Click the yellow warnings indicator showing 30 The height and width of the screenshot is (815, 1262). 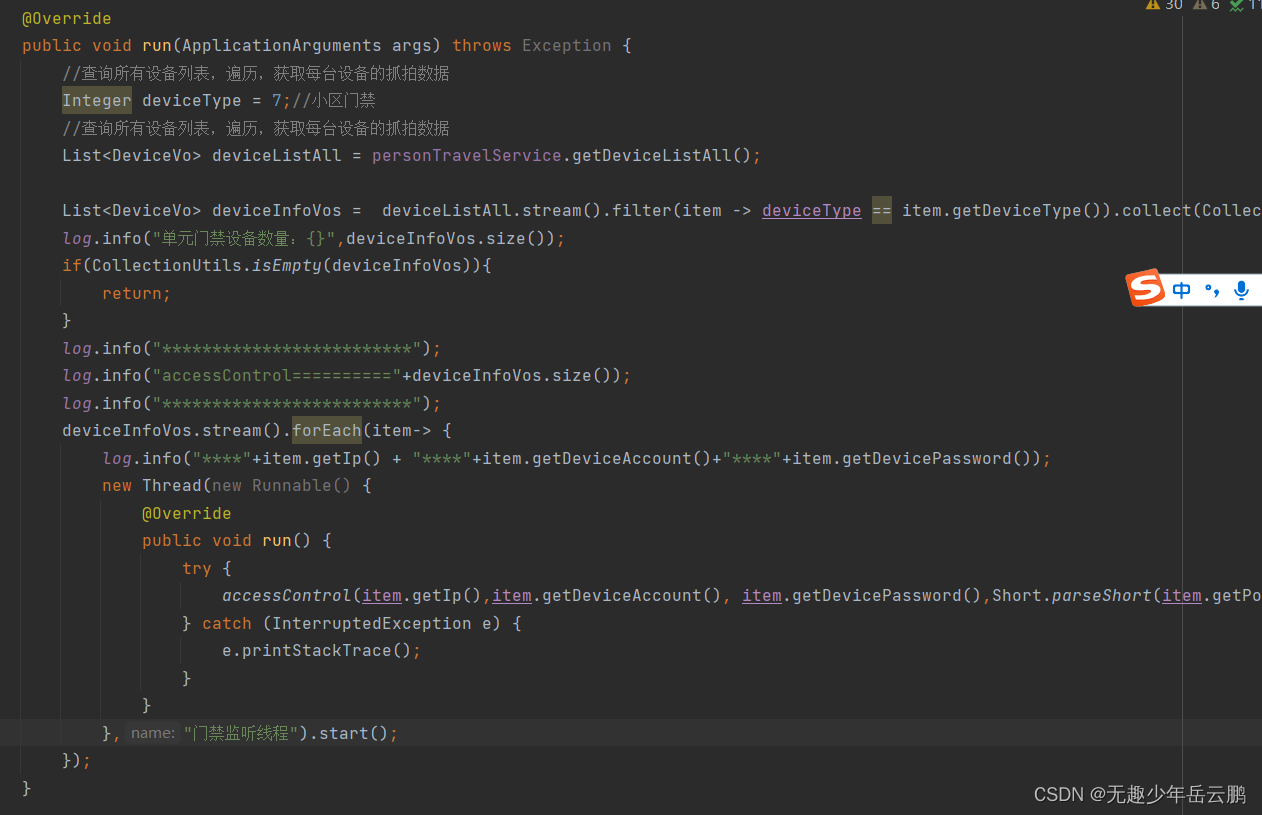point(1164,5)
